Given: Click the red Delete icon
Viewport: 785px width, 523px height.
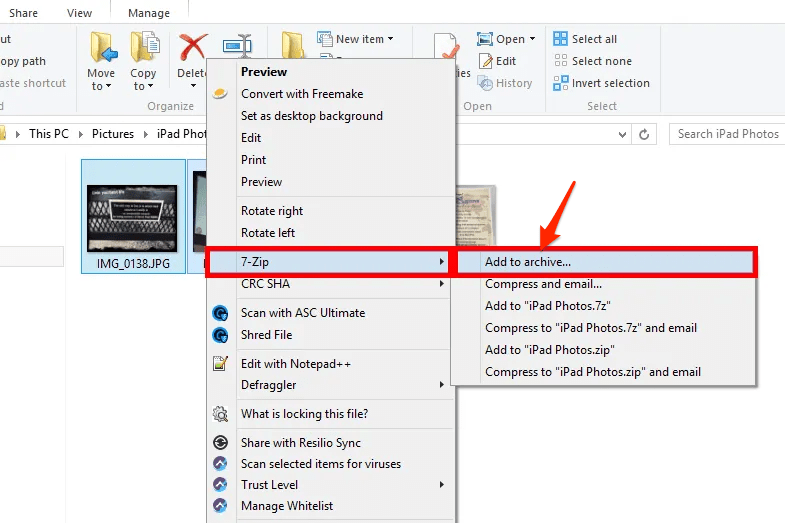Looking at the screenshot, I should 190,48.
